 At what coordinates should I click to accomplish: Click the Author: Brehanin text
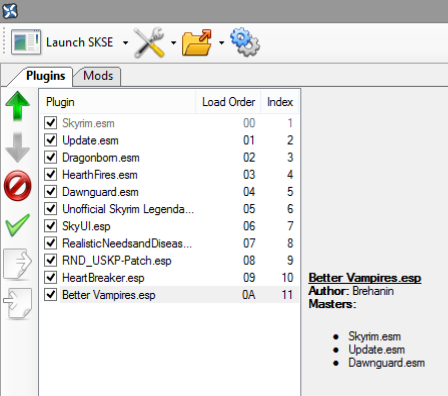click(351, 291)
